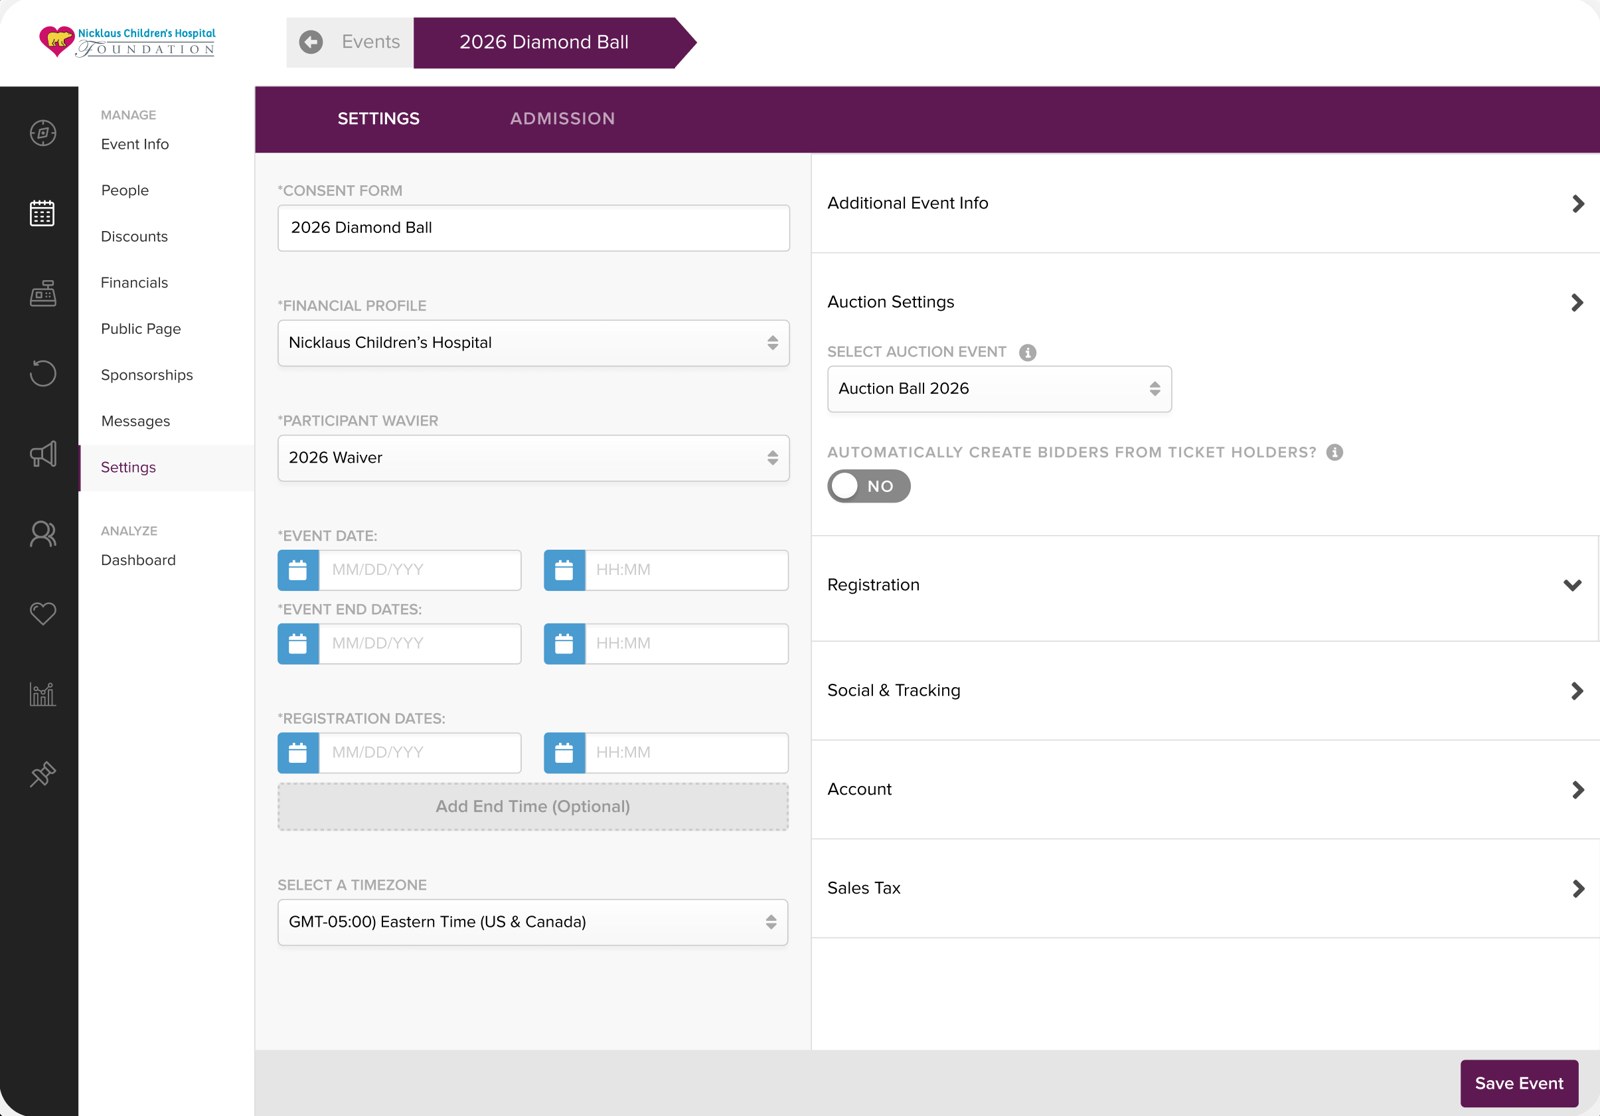Open the person contacts icon in sidebar
Image resolution: width=1600 pixels, height=1116 pixels.
tap(43, 534)
